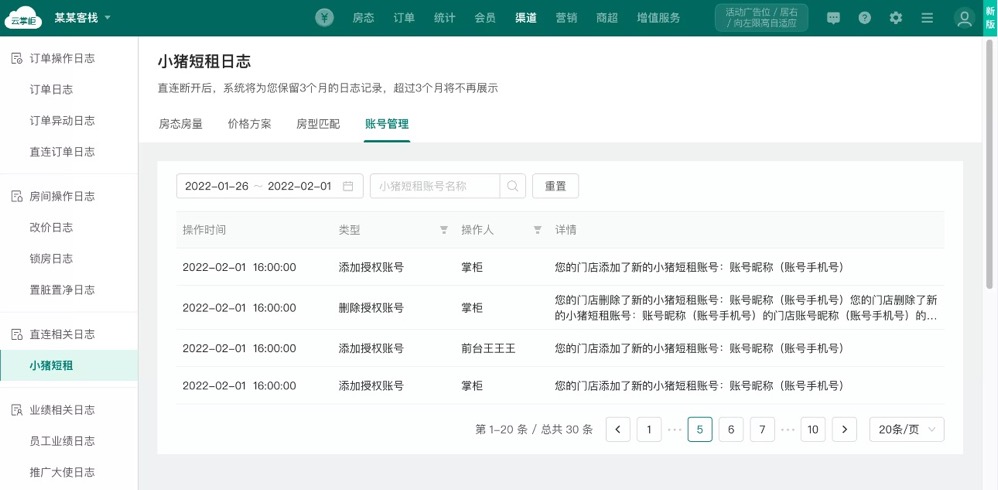Image resolution: width=998 pixels, height=490 pixels.
Task: Open settings via the gear icon
Action: point(896,18)
